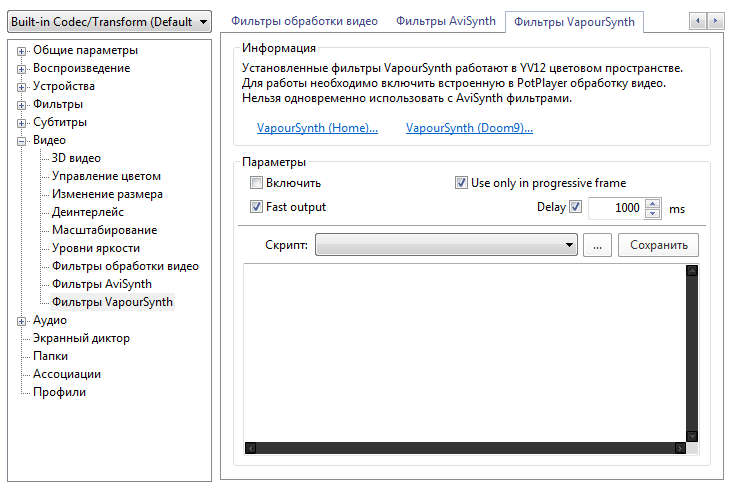Toggle the Delay checkbox

(575, 208)
